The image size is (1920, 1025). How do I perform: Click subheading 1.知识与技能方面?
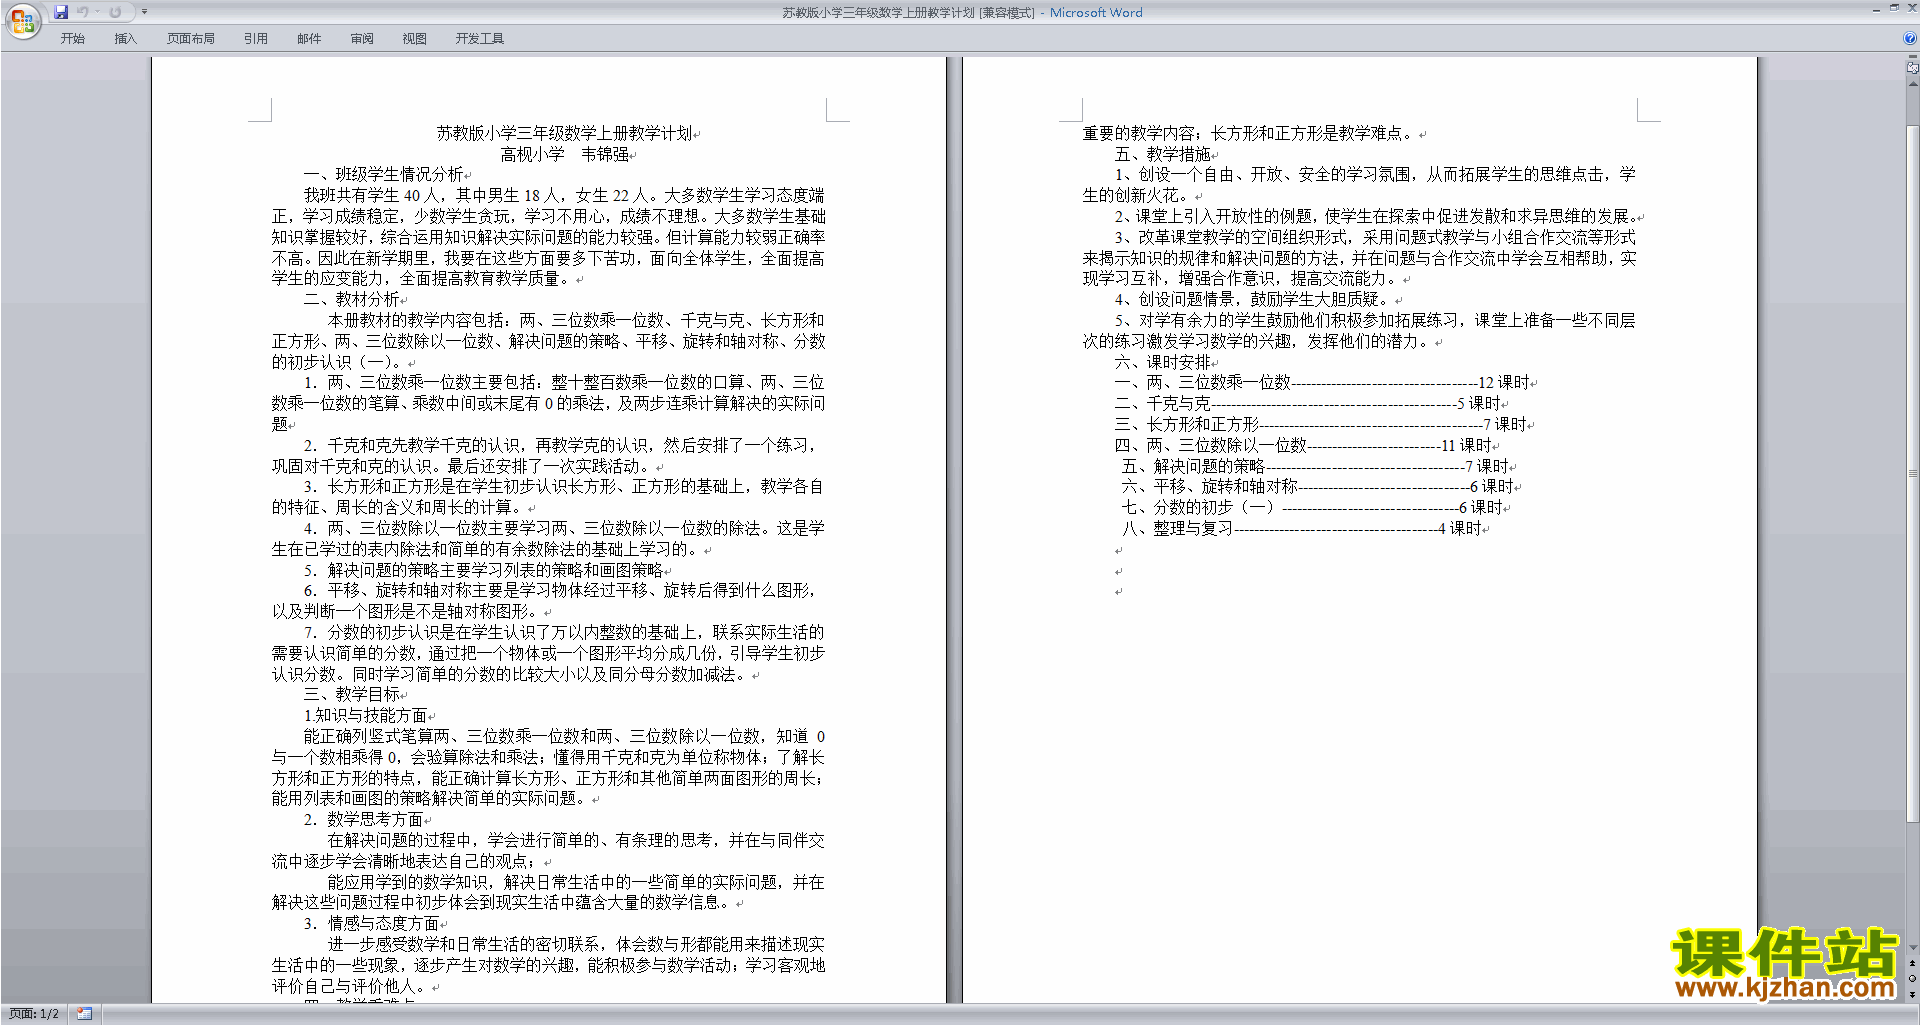tap(366, 715)
